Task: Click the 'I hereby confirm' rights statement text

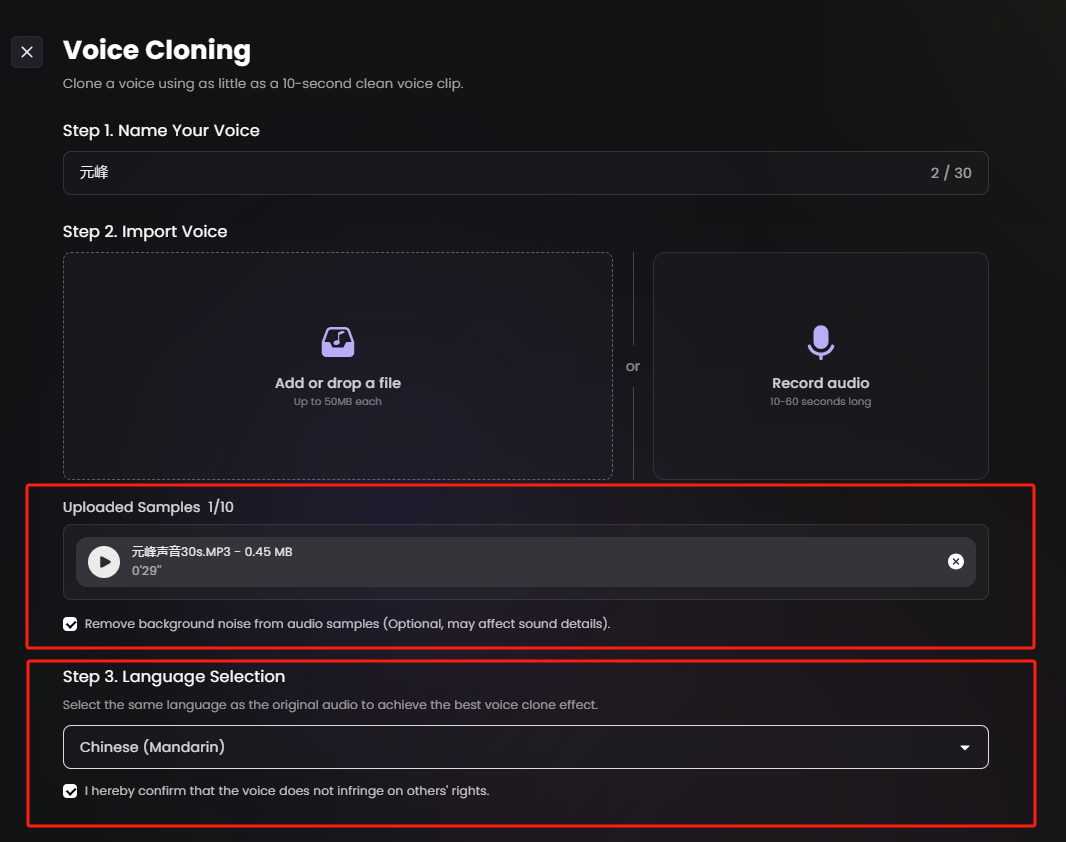Action: (287, 791)
